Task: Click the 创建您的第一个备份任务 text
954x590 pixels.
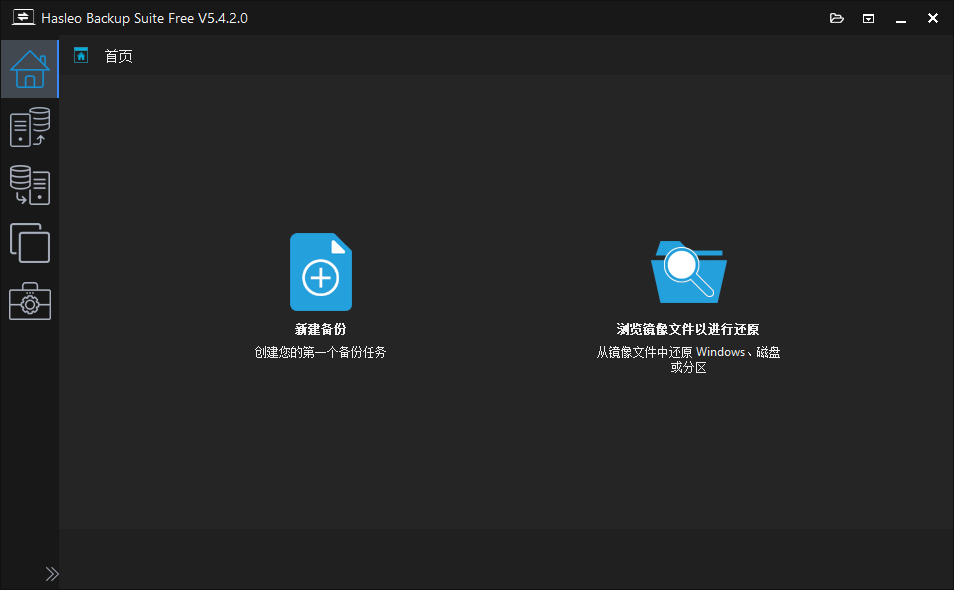Action: [x=320, y=351]
